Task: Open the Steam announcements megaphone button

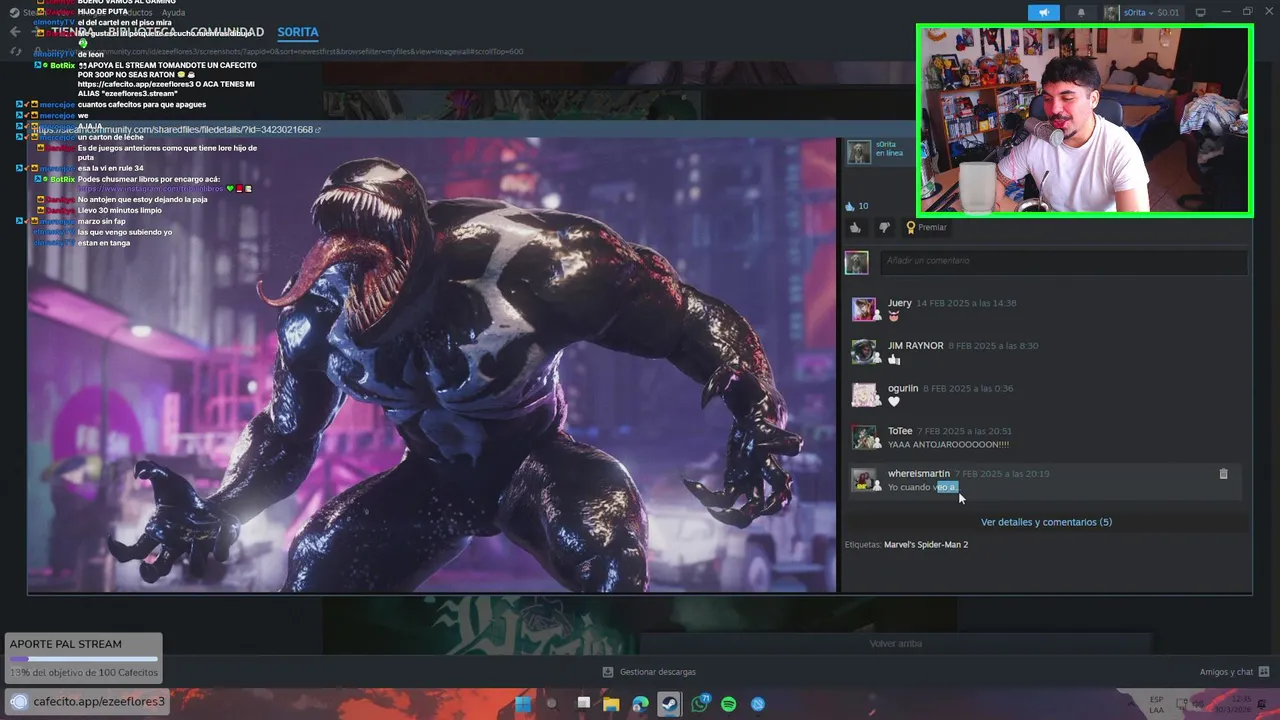Action: point(1043,12)
